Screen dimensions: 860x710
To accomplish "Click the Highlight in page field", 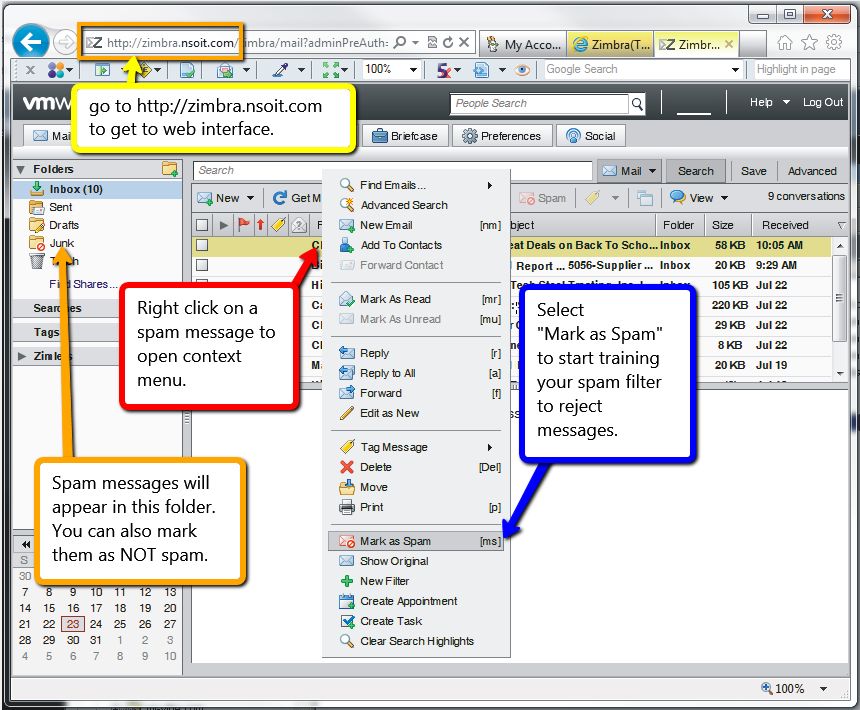I will click(x=799, y=70).
